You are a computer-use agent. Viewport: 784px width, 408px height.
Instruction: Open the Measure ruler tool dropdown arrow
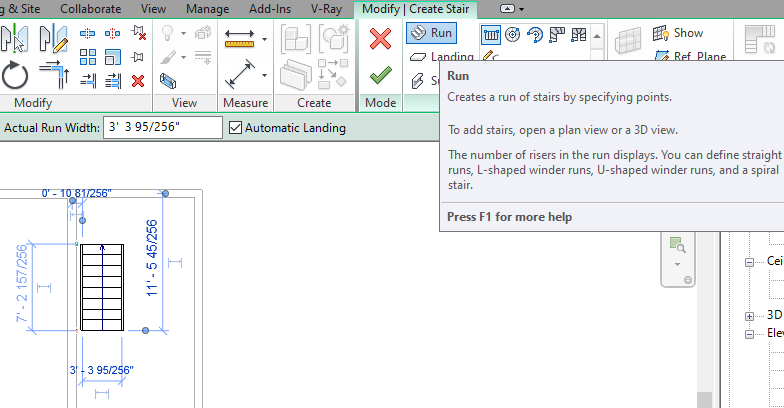[264, 39]
